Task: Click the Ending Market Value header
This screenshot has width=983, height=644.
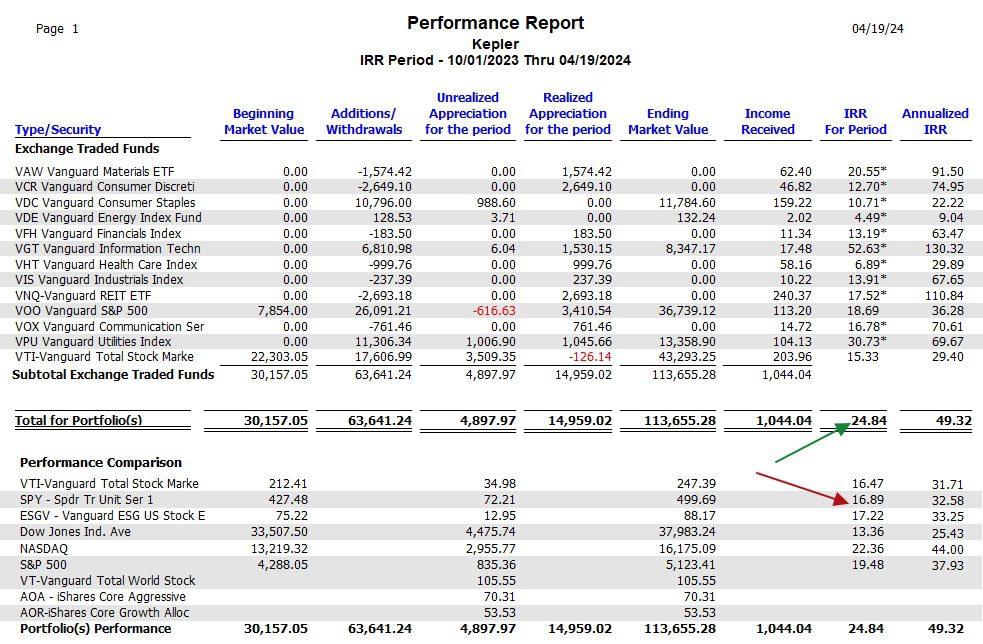Action: click(x=668, y=122)
